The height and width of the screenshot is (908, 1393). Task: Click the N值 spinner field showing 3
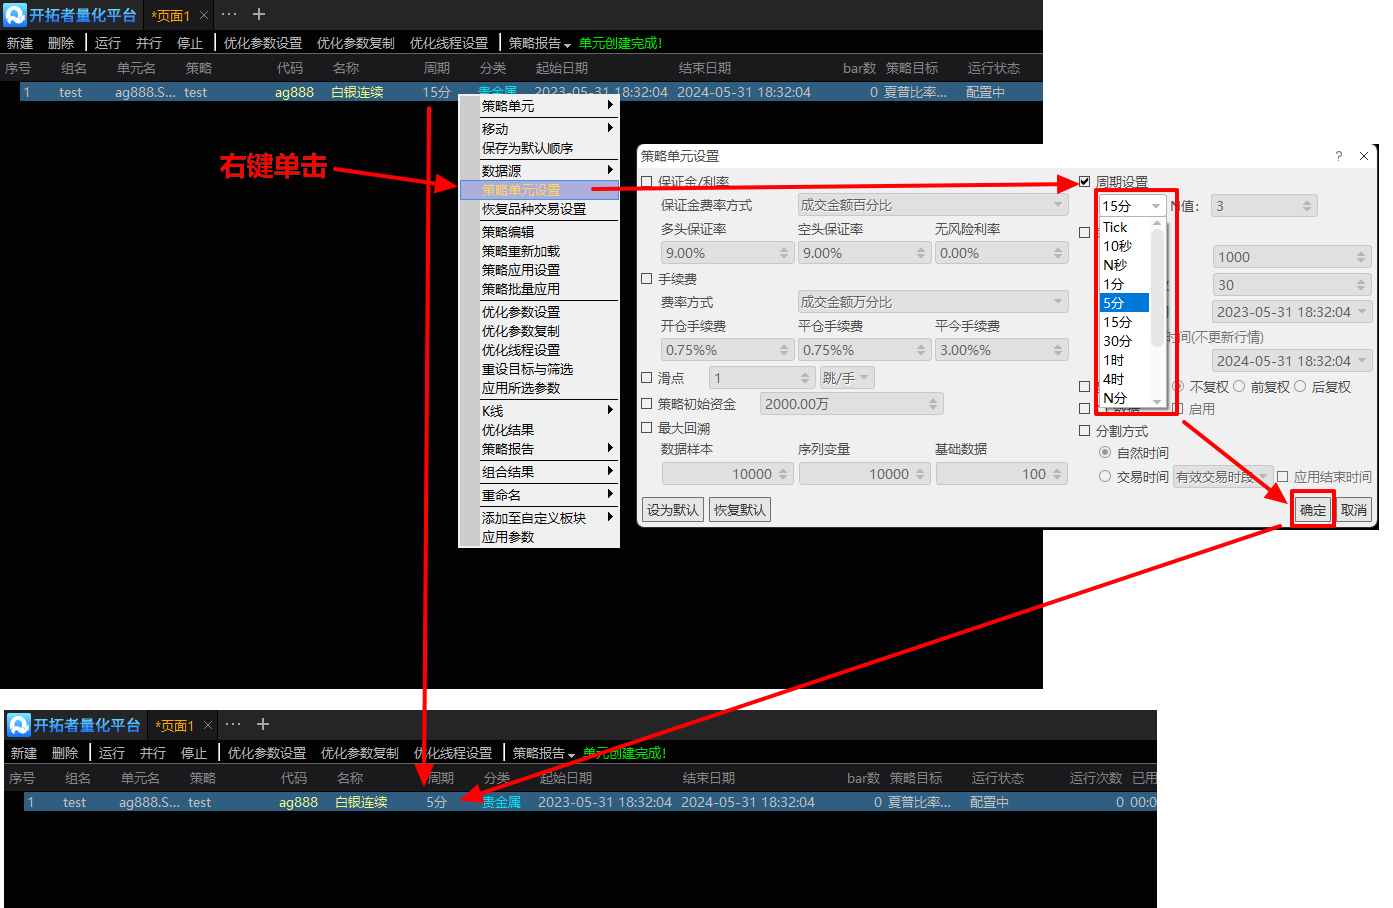point(1264,206)
